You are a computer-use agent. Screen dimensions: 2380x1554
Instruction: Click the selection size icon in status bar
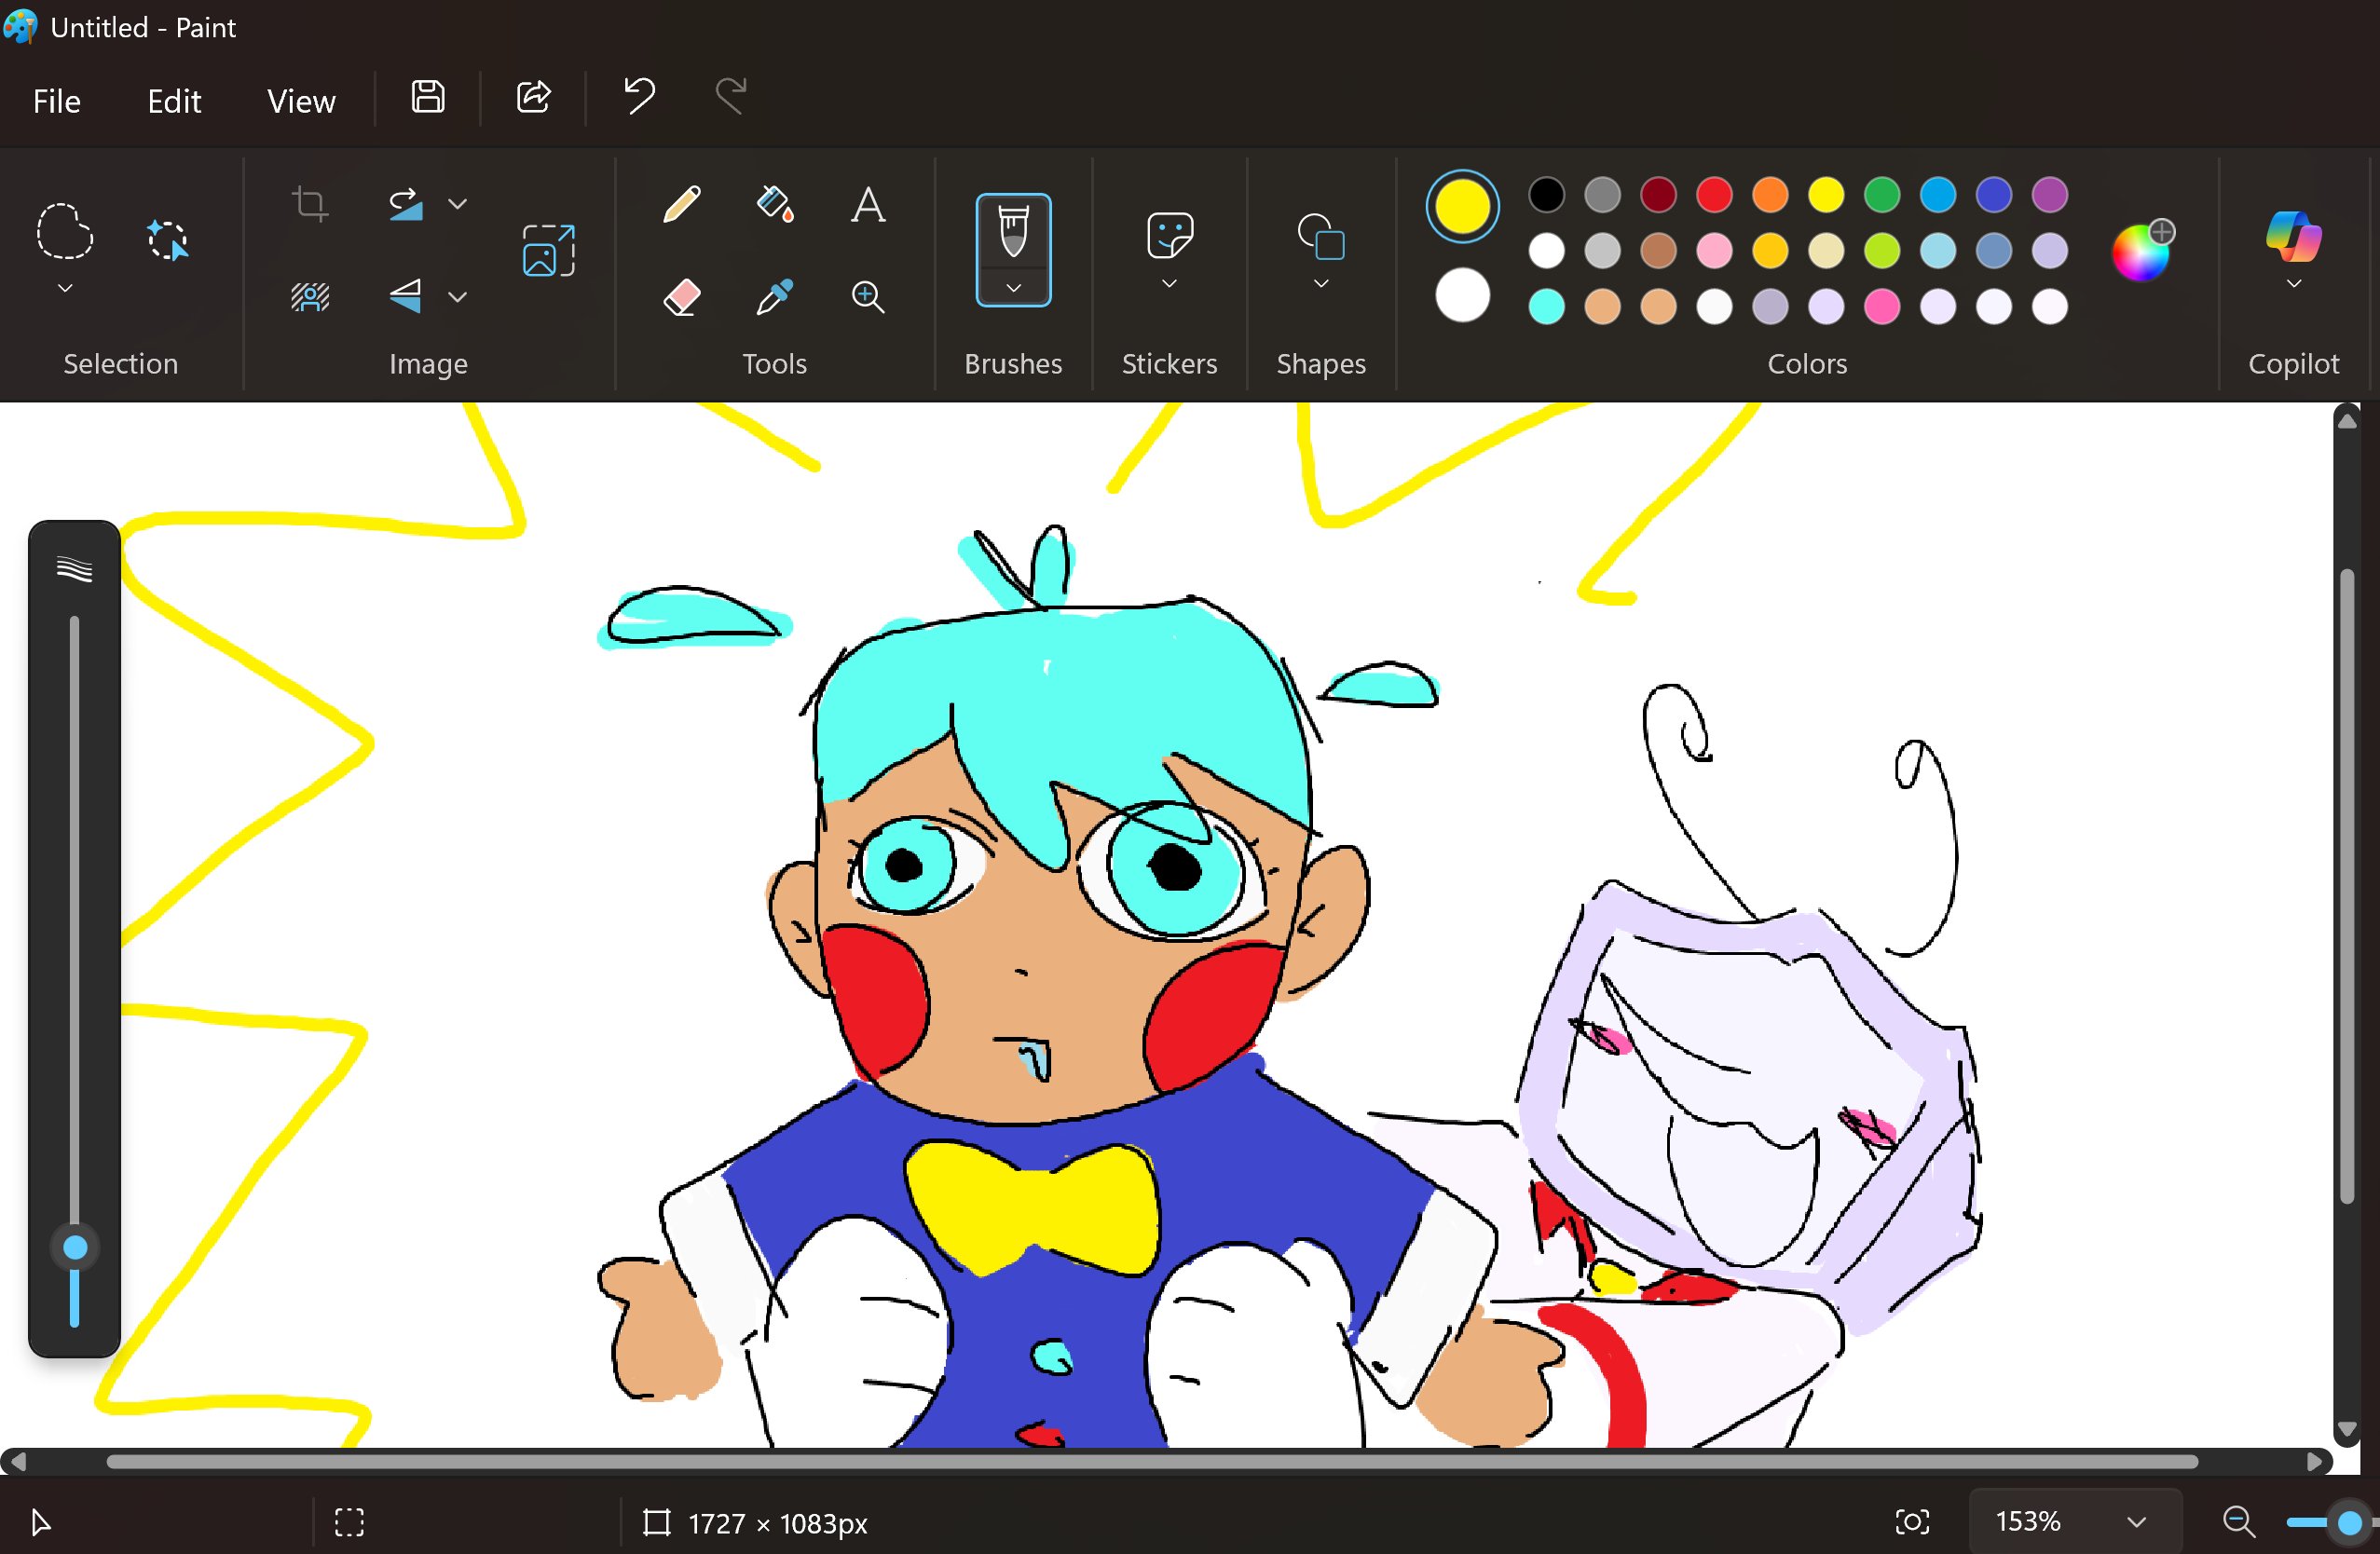349,1522
